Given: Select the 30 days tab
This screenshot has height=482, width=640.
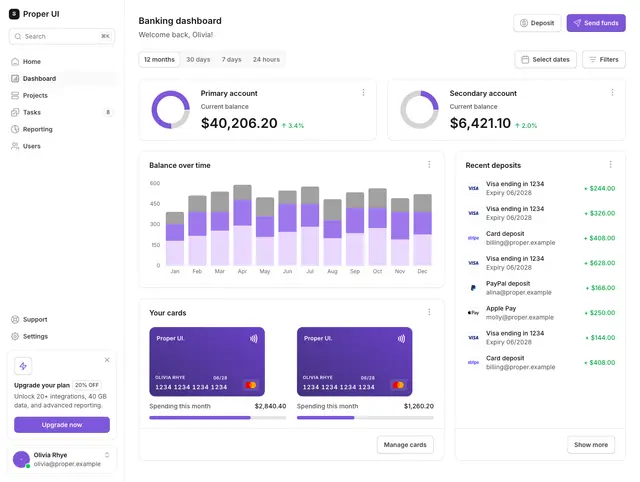Looking at the screenshot, I should tap(198, 60).
